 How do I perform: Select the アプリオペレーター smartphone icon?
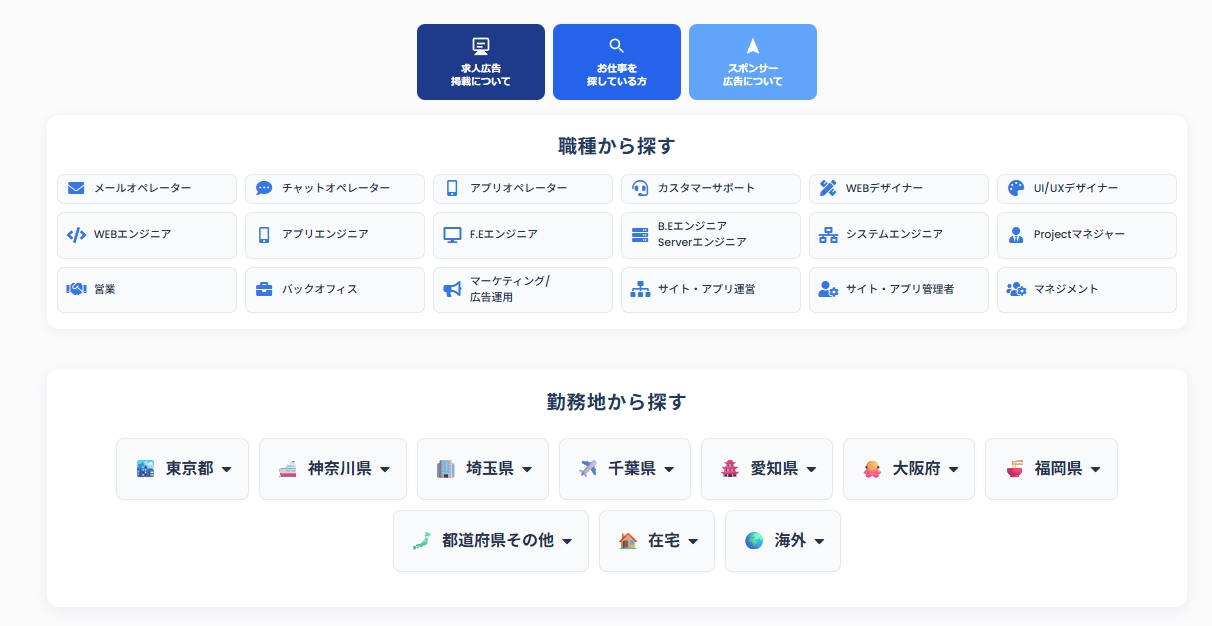[452, 188]
